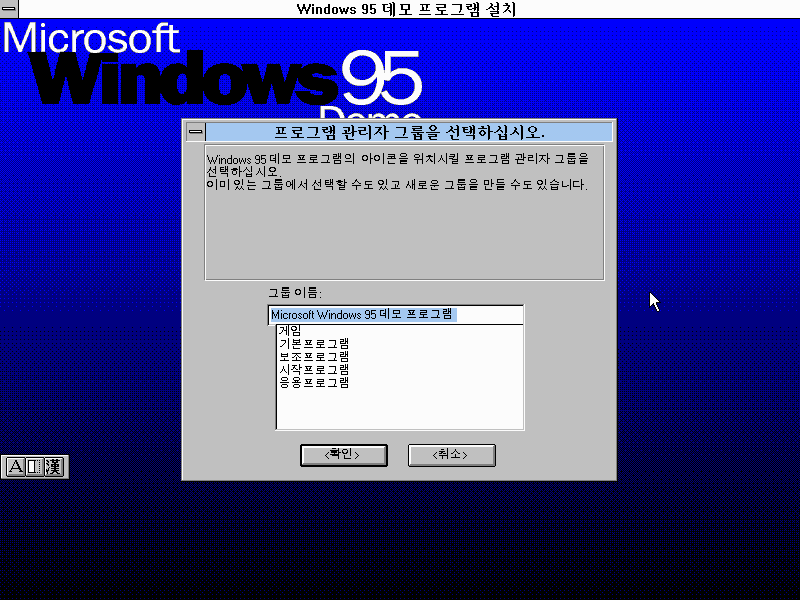Screen dimensions: 800x600
Task: Click the 취소 (Cancel) button
Action: (x=452, y=455)
